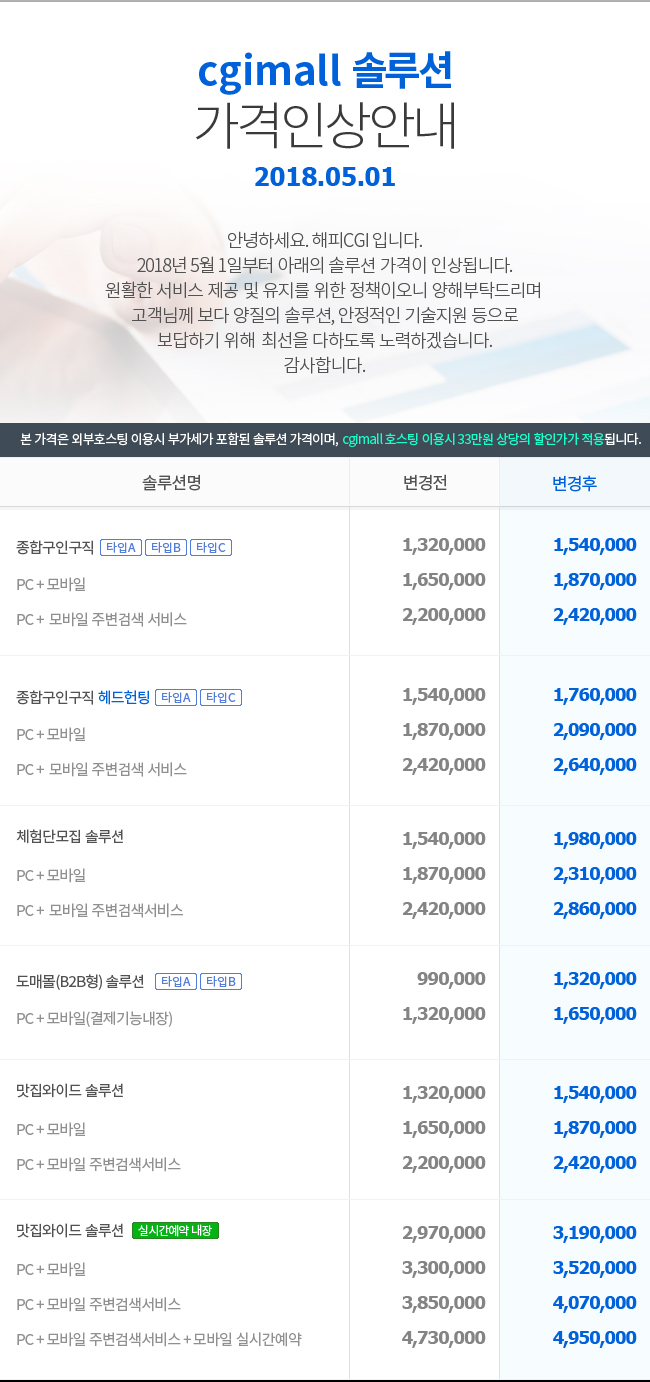Click the 변경전 column header
The height and width of the screenshot is (1382, 650).
(x=424, y=483)
